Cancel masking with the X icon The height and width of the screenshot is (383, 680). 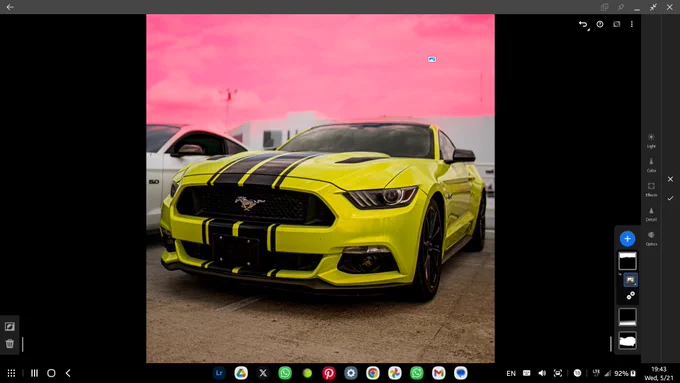point(670,179)
